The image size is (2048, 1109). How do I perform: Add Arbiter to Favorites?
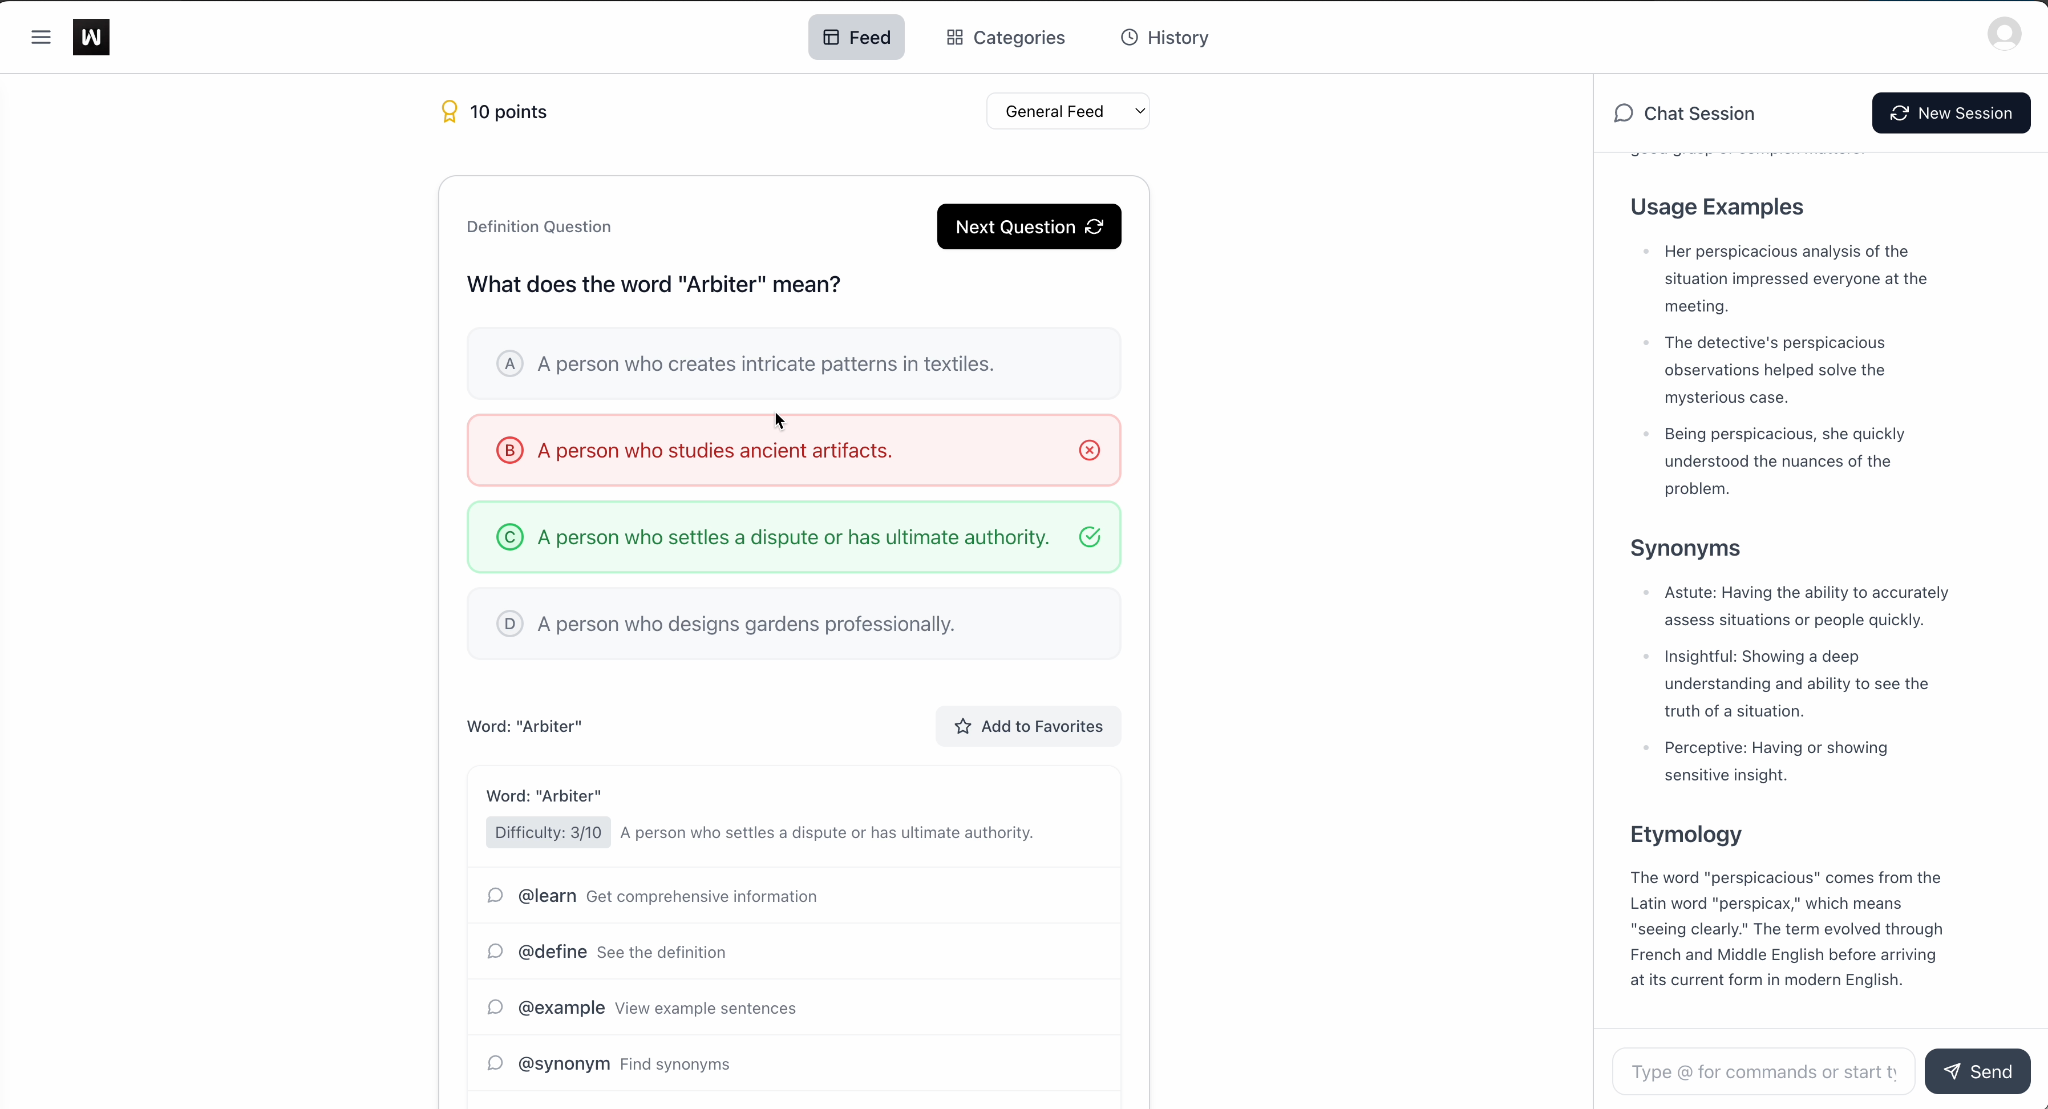[x=1028, y=726]
